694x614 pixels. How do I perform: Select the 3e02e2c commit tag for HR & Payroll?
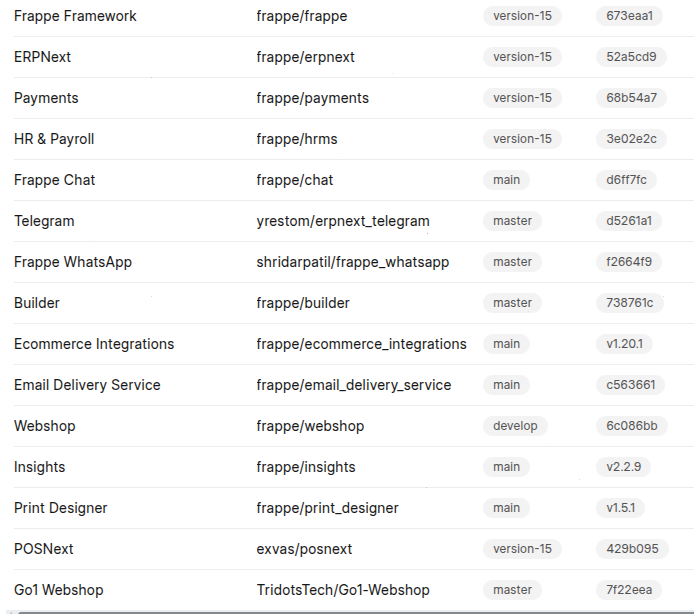[631, 139]
